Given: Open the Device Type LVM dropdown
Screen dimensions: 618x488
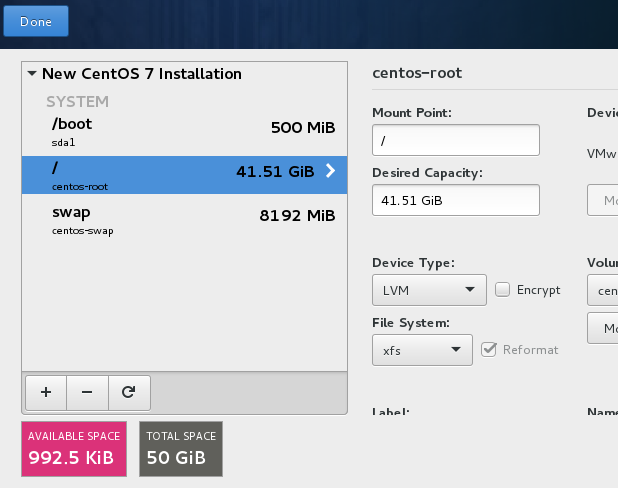Looking at the screenshot, I should pyautogui.click(x=429, y=290).
